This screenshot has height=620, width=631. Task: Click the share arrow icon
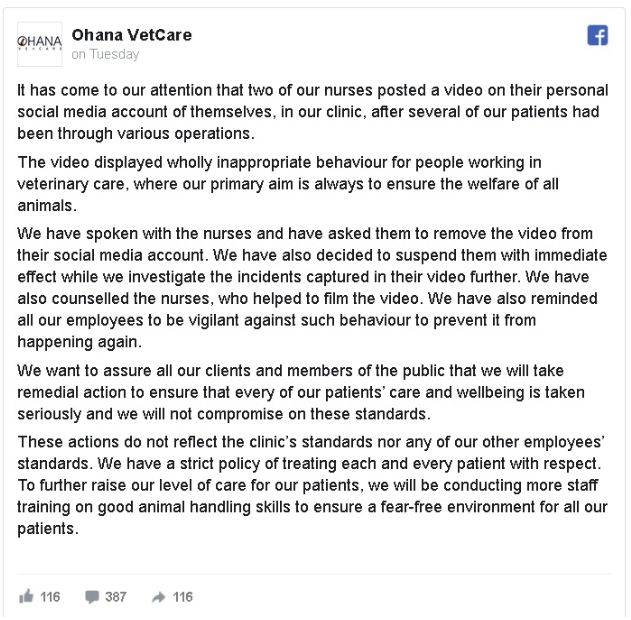point(158,597)
